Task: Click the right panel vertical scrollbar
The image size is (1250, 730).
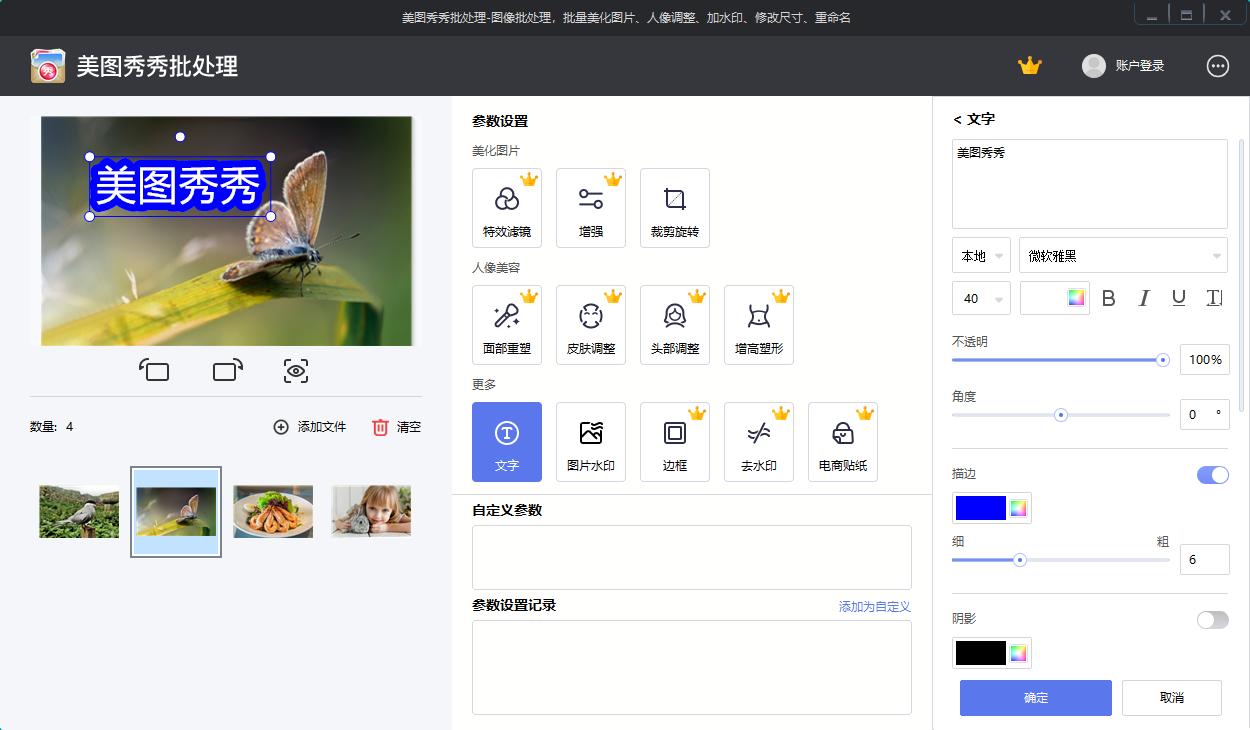Action: 1243,275
